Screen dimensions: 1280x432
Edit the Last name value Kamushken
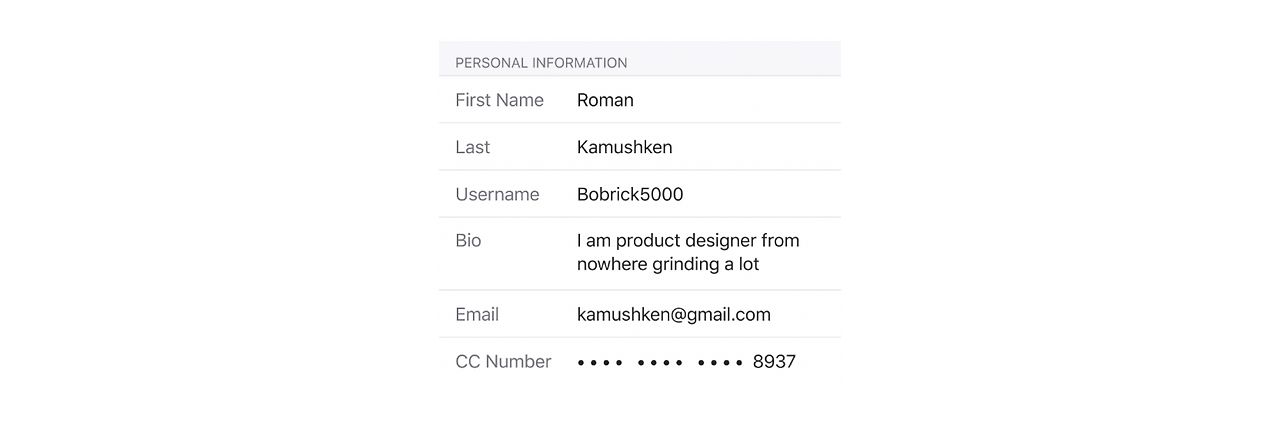(x=624, y=147)
